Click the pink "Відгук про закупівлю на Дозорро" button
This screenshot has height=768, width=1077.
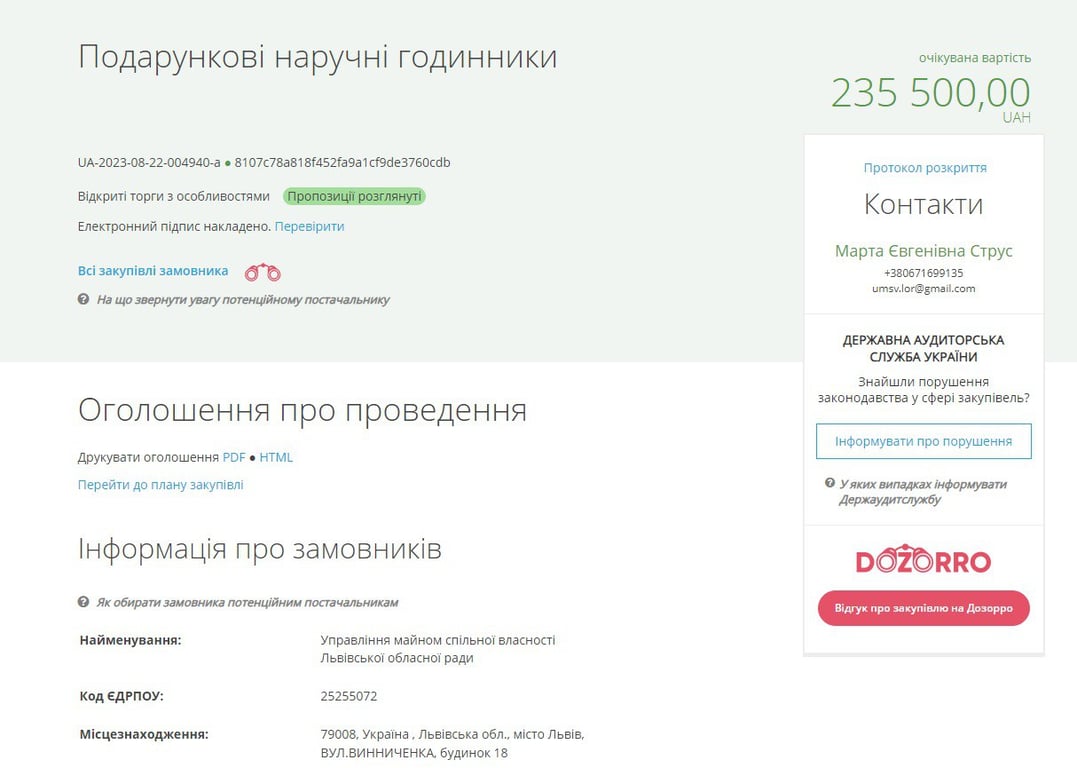tap(923, 608)
